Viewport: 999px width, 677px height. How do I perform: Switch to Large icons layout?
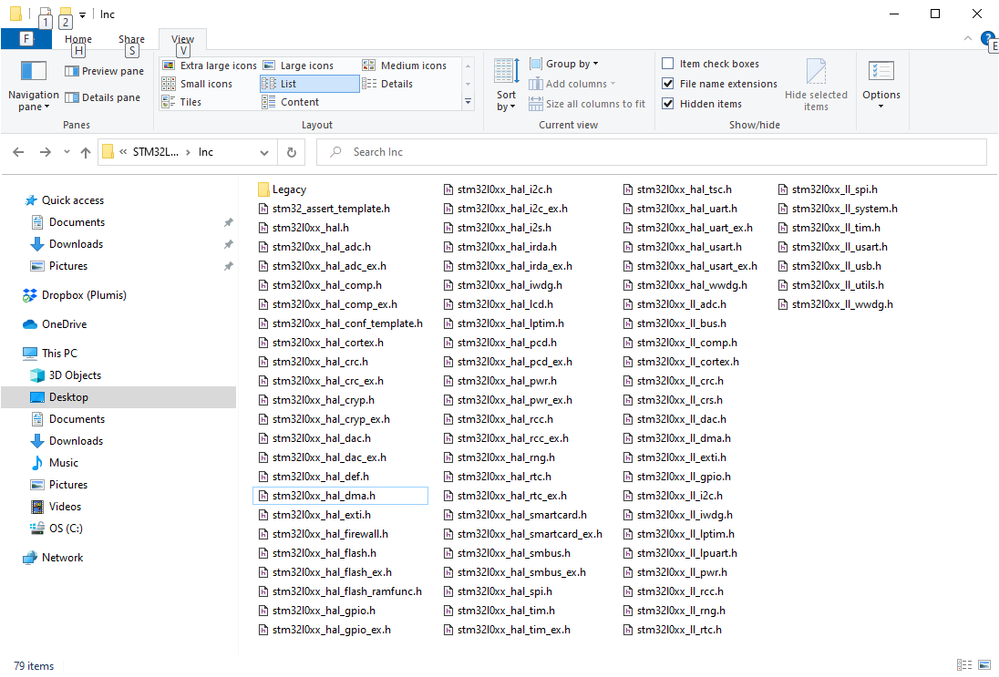(x=298, y=65)
